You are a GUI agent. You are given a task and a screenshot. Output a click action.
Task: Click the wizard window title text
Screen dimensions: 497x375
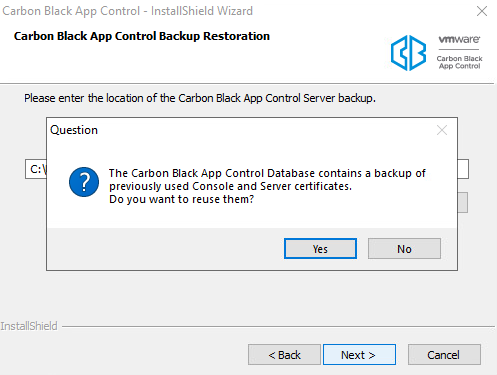click(x=127, y=11)
